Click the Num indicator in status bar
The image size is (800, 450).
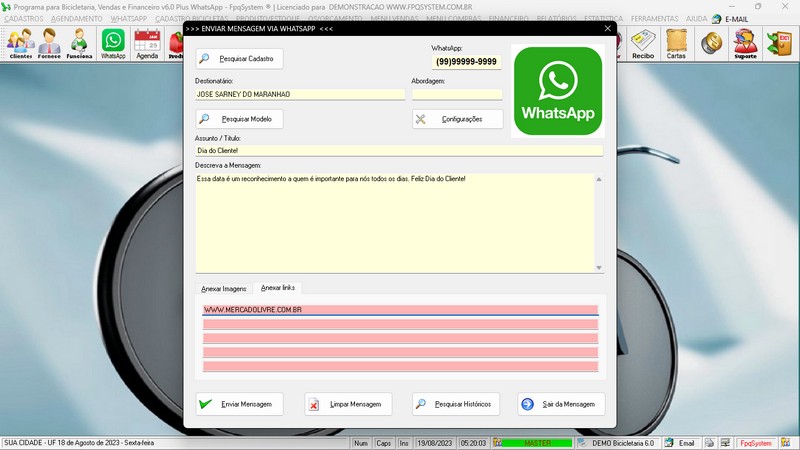pos(361,443)
